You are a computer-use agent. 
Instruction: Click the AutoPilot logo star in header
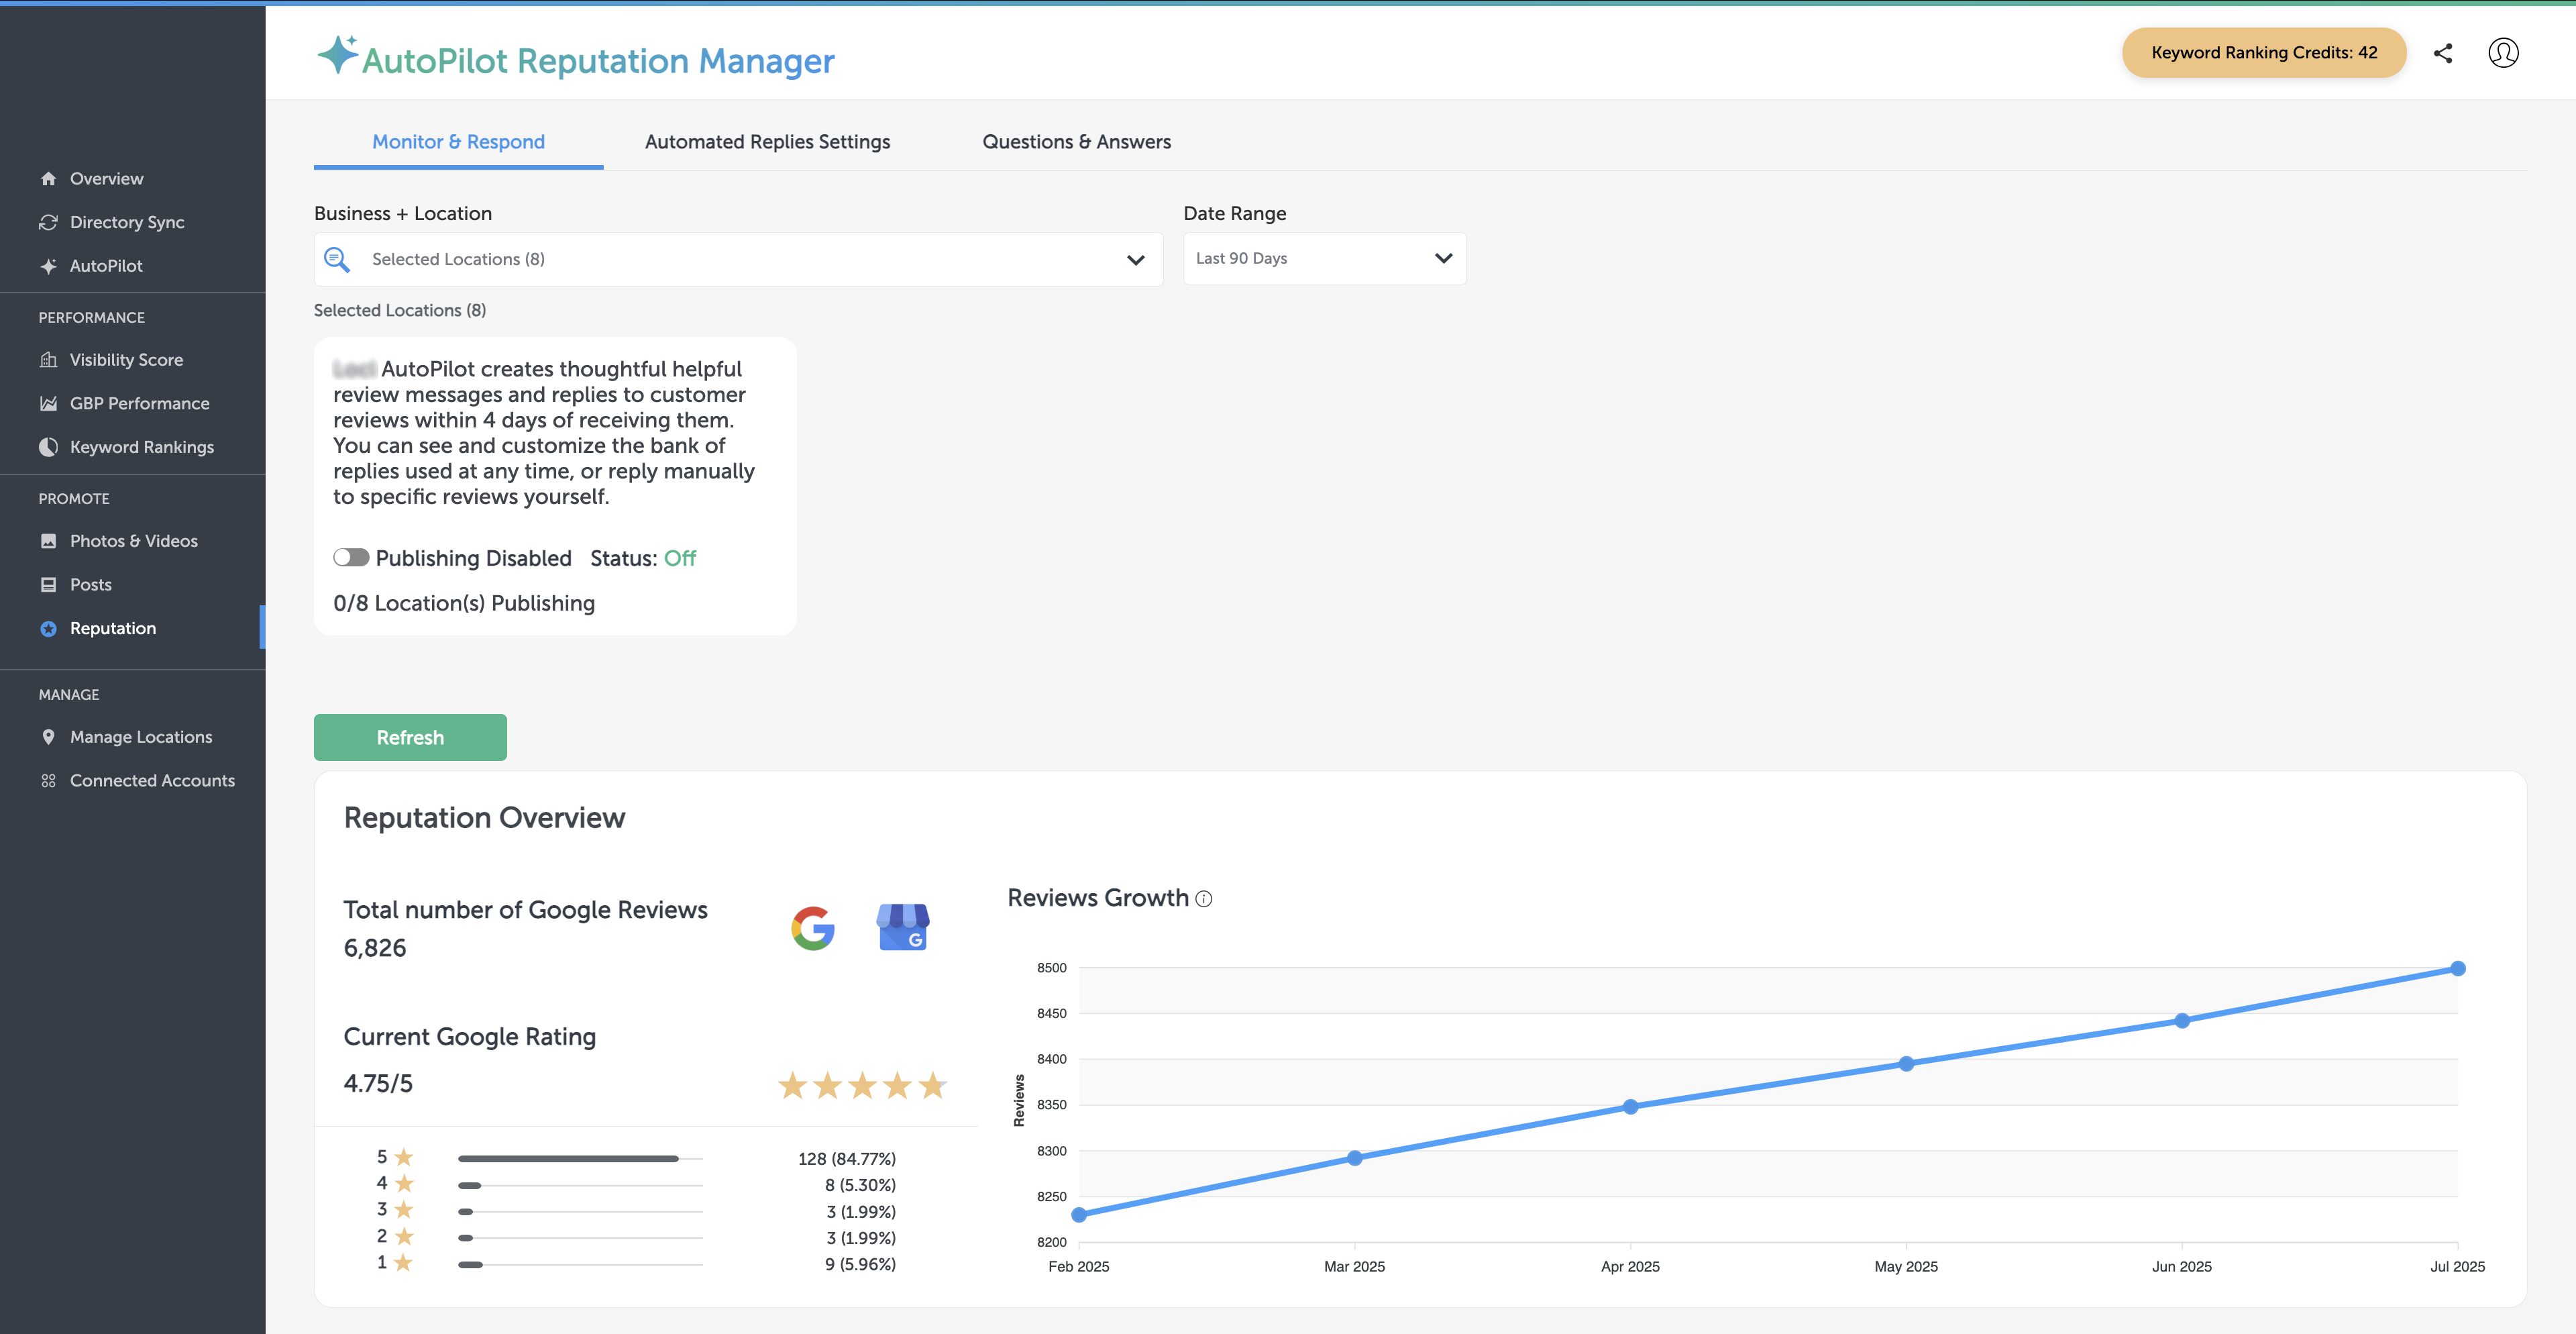click(337, 54)
